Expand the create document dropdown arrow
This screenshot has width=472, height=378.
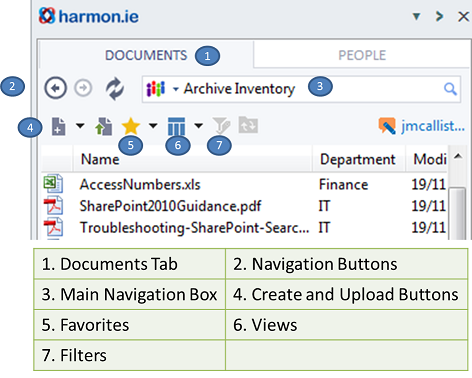[x=80, y=126]
